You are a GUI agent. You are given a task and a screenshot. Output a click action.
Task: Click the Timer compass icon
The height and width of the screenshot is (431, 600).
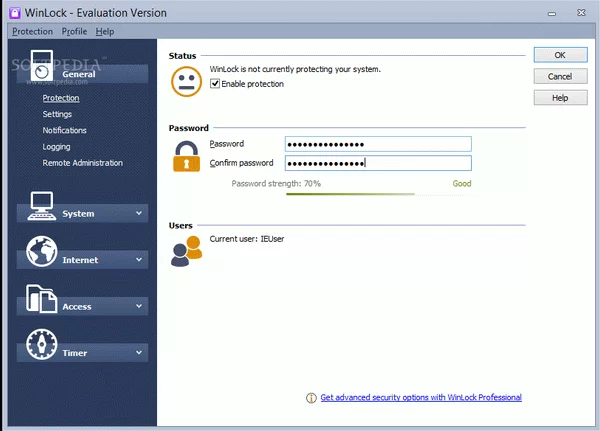[41, 345]
